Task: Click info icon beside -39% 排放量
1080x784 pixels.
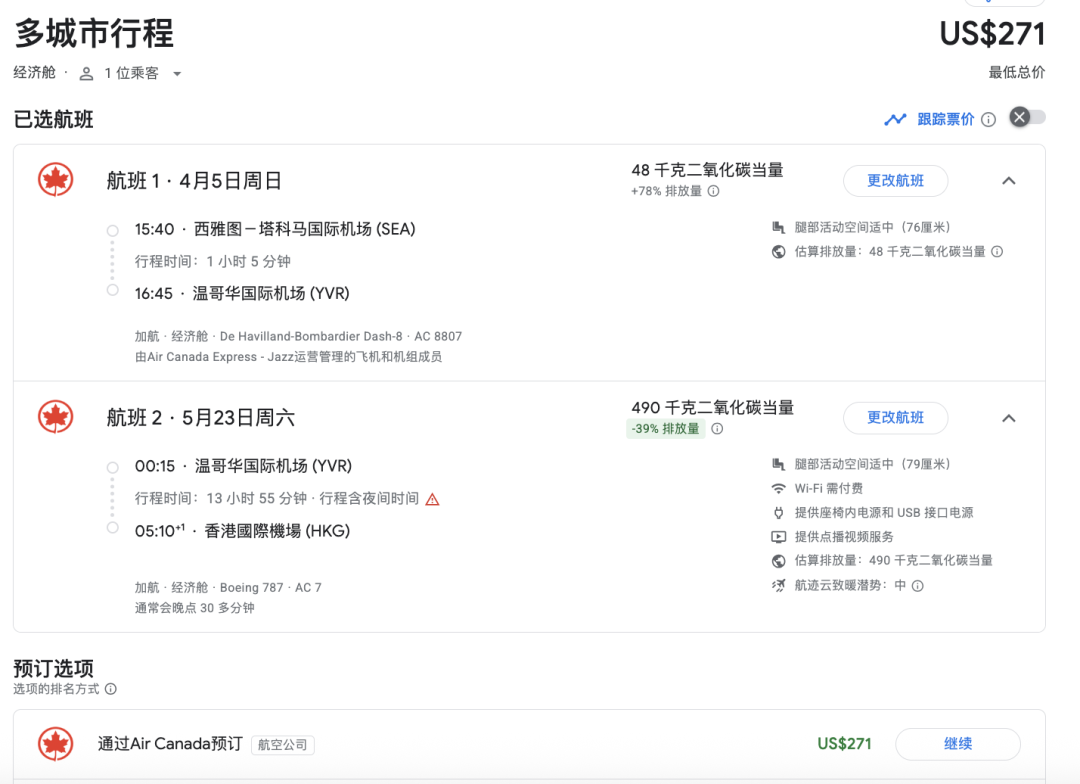Action: pyautogui.click(x=717, y=429)
